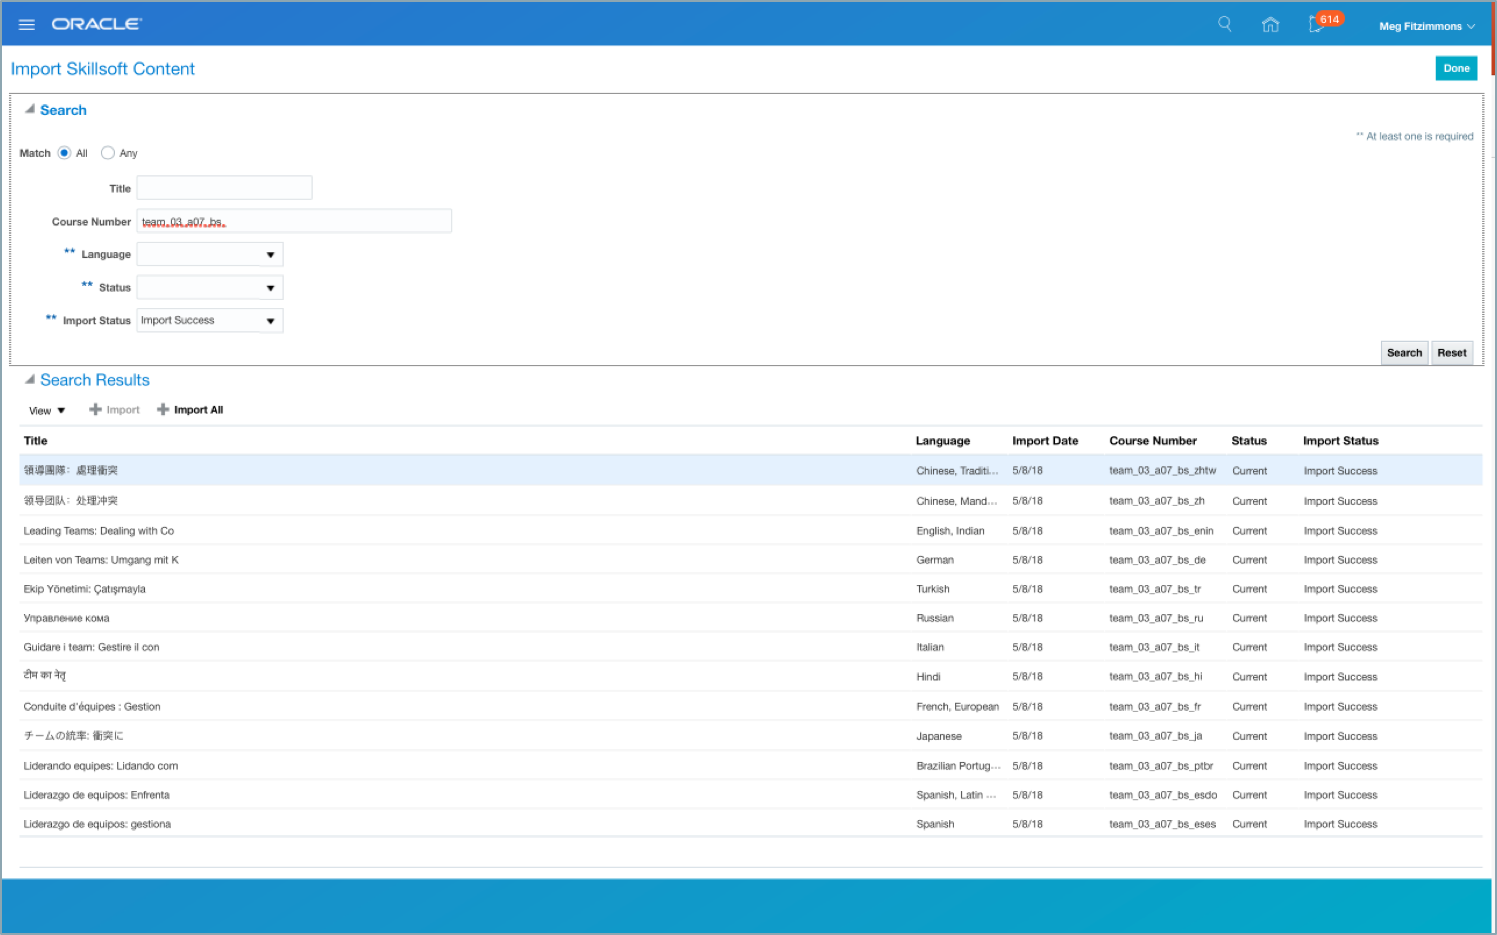Open the navigation hamburger menu
The height and width of the screenshot is (935, 1497).
[x=26, y=25]
